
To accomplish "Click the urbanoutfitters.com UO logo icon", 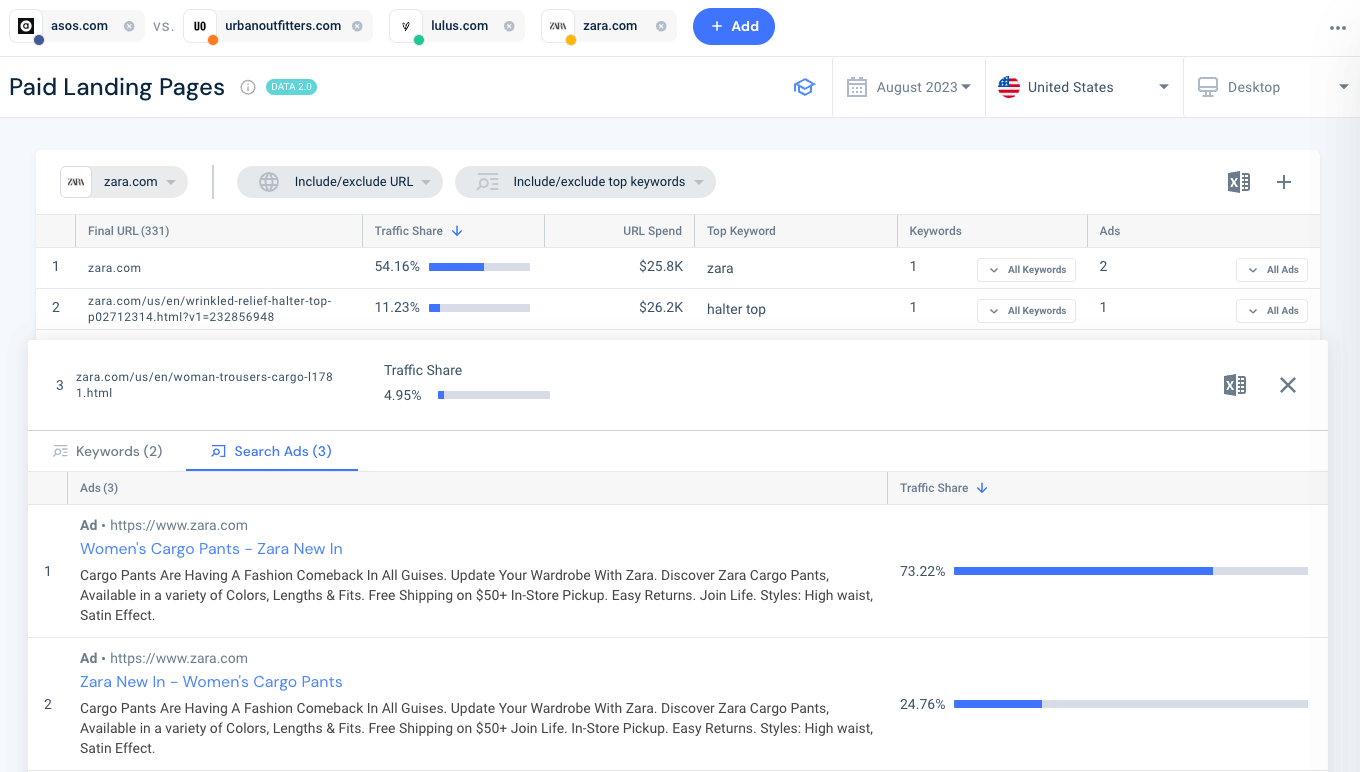I will (x=201, y=26).
